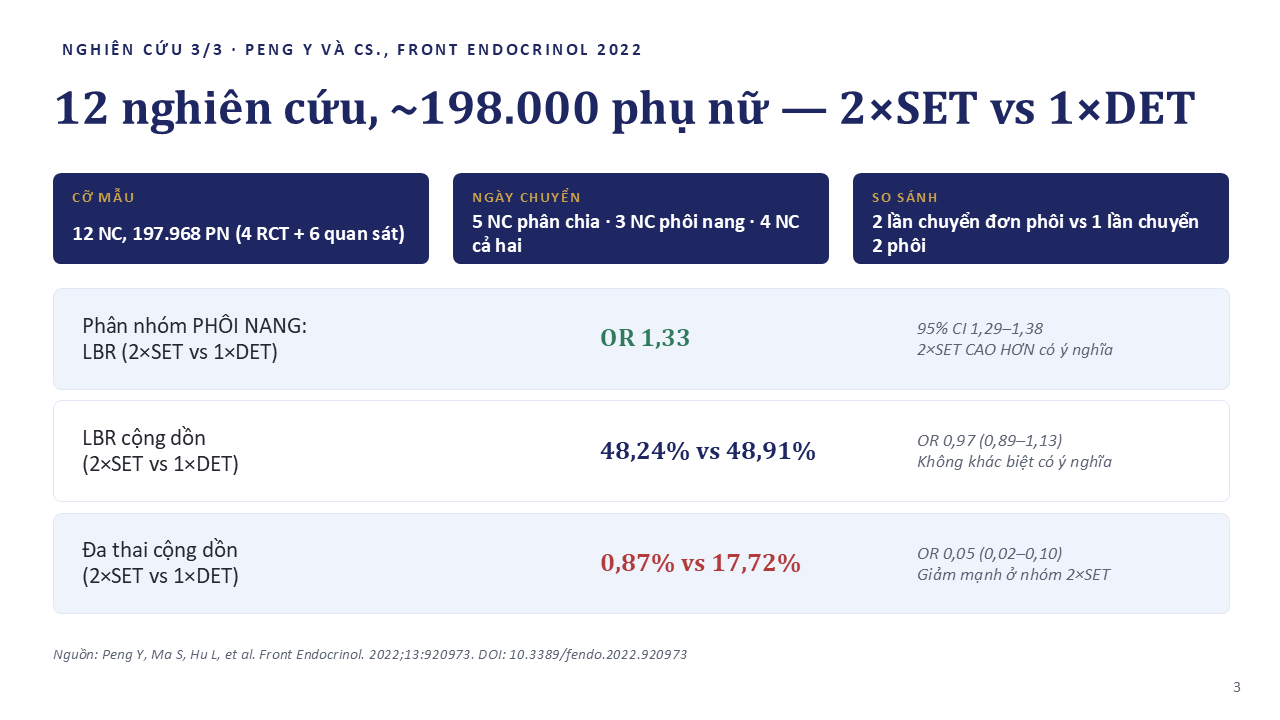Click the Đa thai cộng dồn row label
The height and width of the screenshot is (720, 1280).
point(160,563)
